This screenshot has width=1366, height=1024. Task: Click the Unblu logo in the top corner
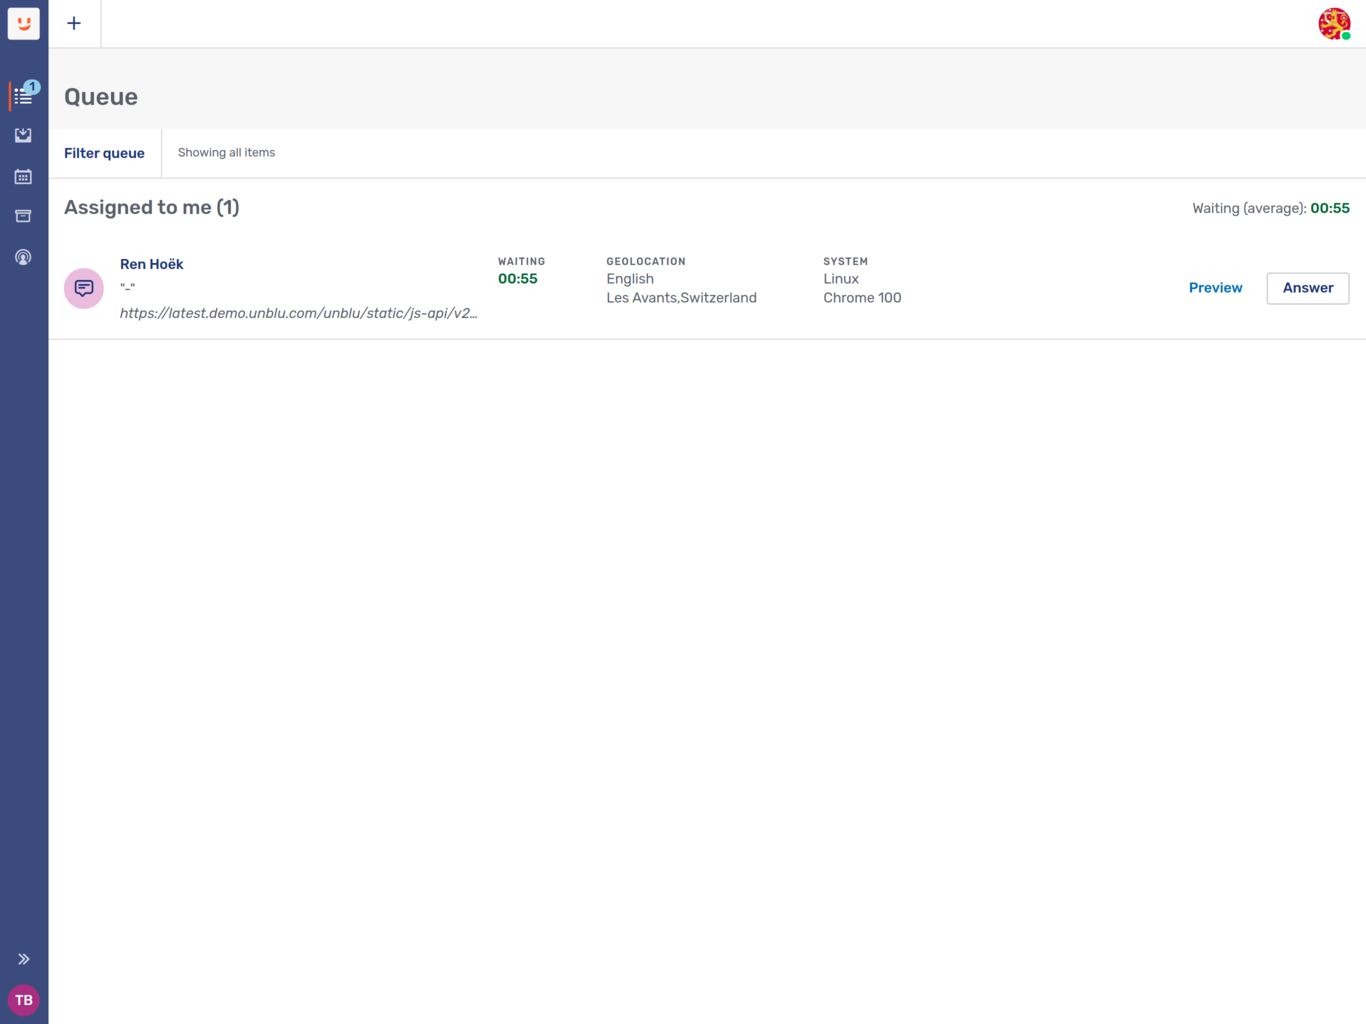pyautogui.click(x=23, y=23)
